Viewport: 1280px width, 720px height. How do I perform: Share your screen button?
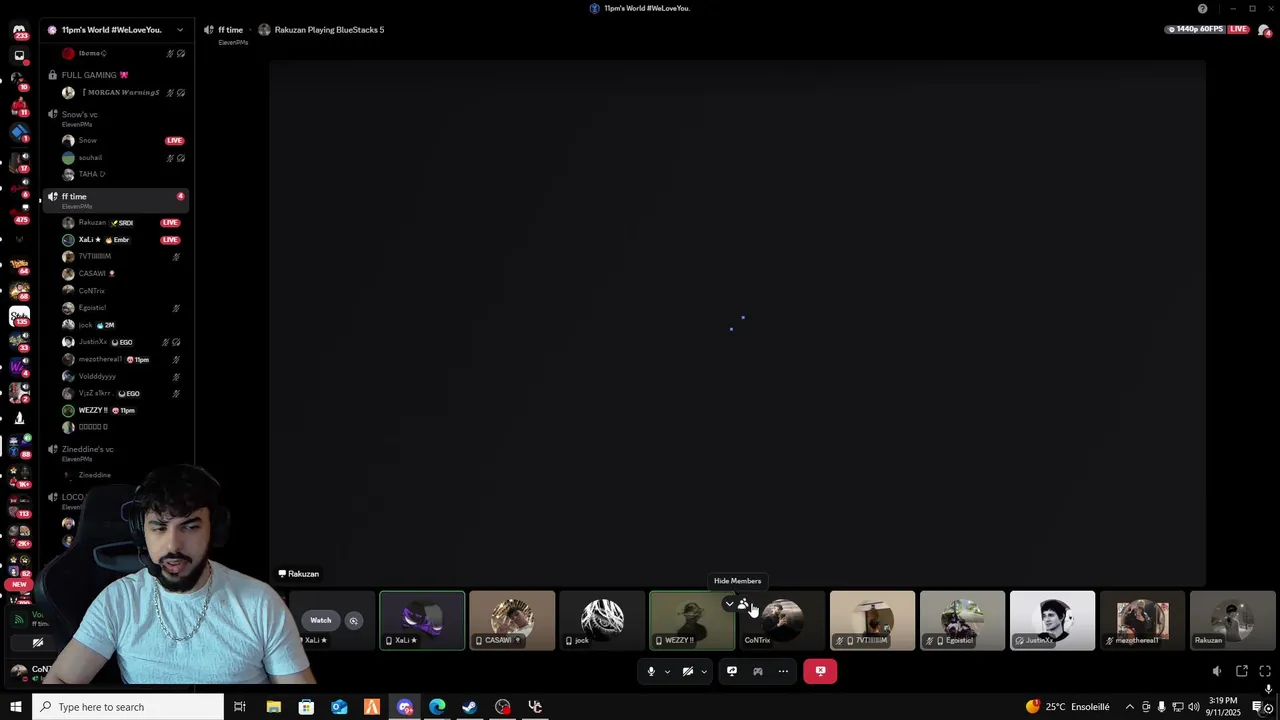[732, 672]
